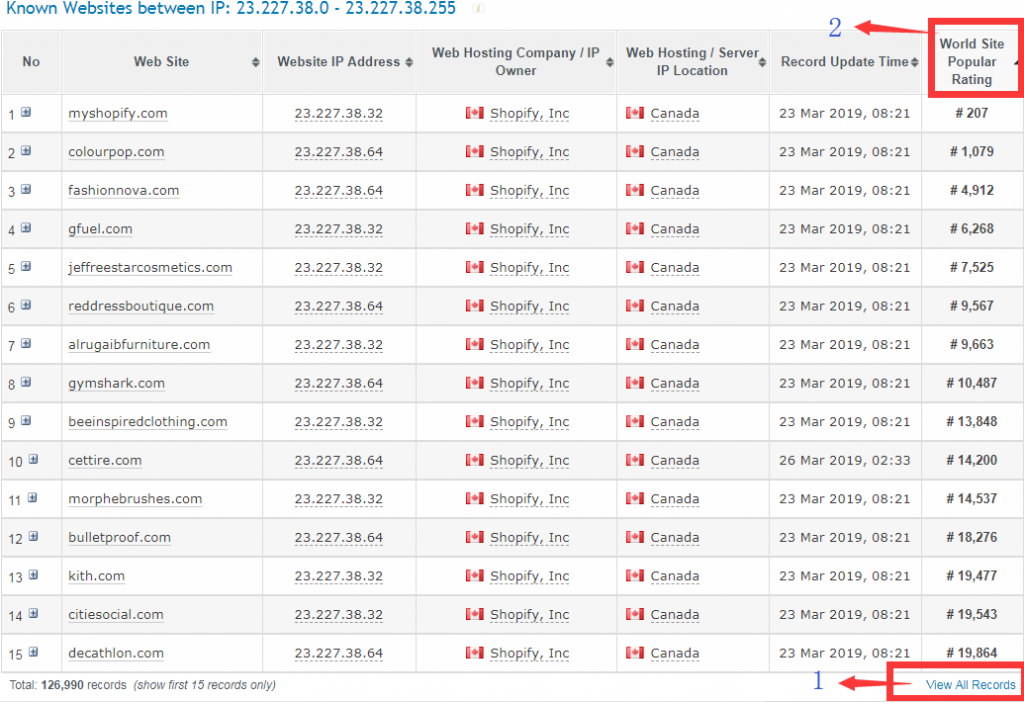
Task: Expand row 1 details for myshopify.com
Action: pos(26,112)
